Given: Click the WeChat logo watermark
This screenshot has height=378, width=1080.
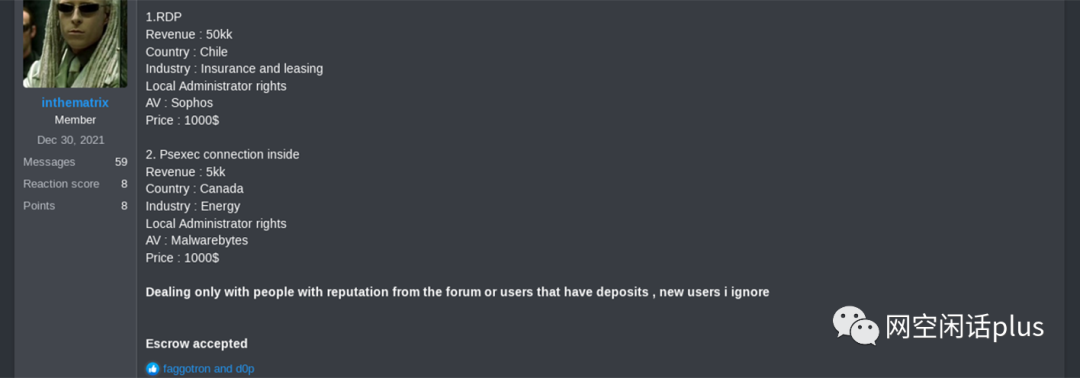Looking at the screenshot, I should (x=855, y=326).
